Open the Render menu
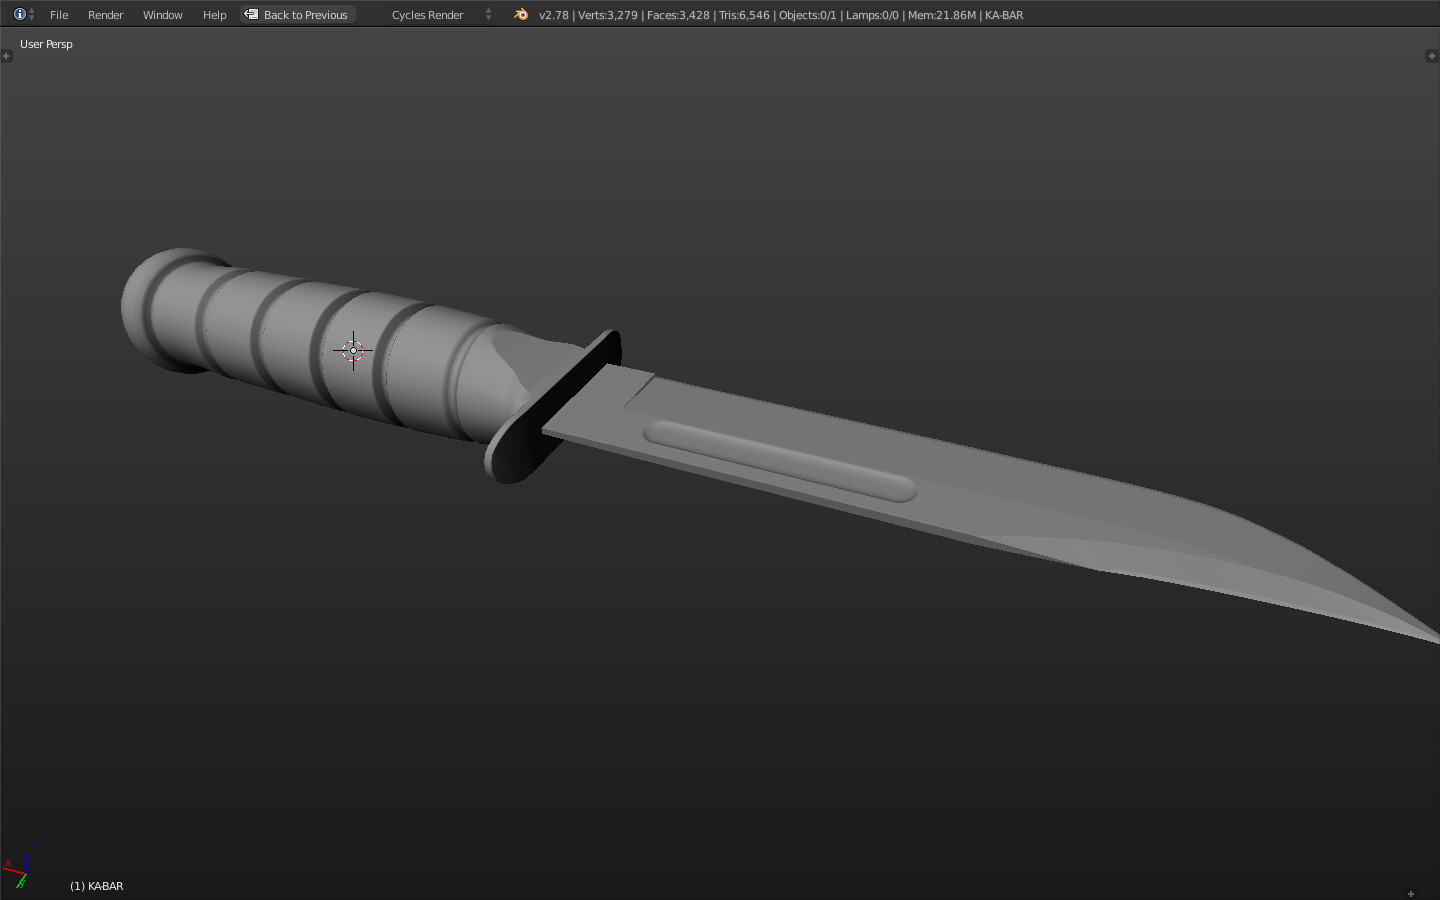Image resolution: width=1440 pixels, height=900 pixels. 105,15
